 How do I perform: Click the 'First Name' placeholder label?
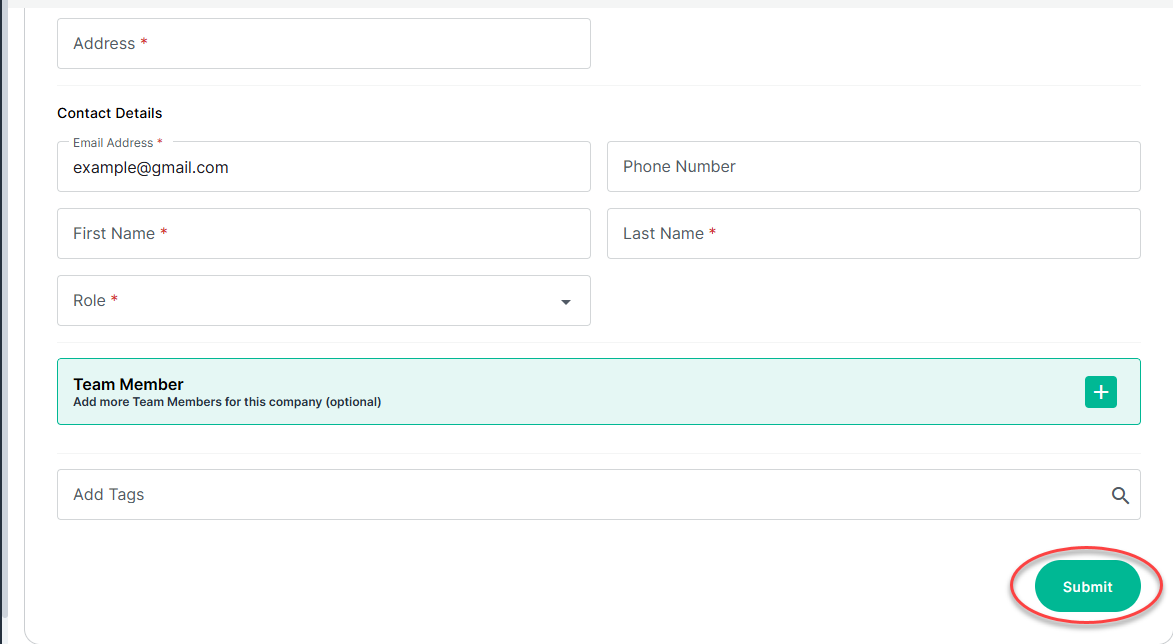tap(114, 234)
